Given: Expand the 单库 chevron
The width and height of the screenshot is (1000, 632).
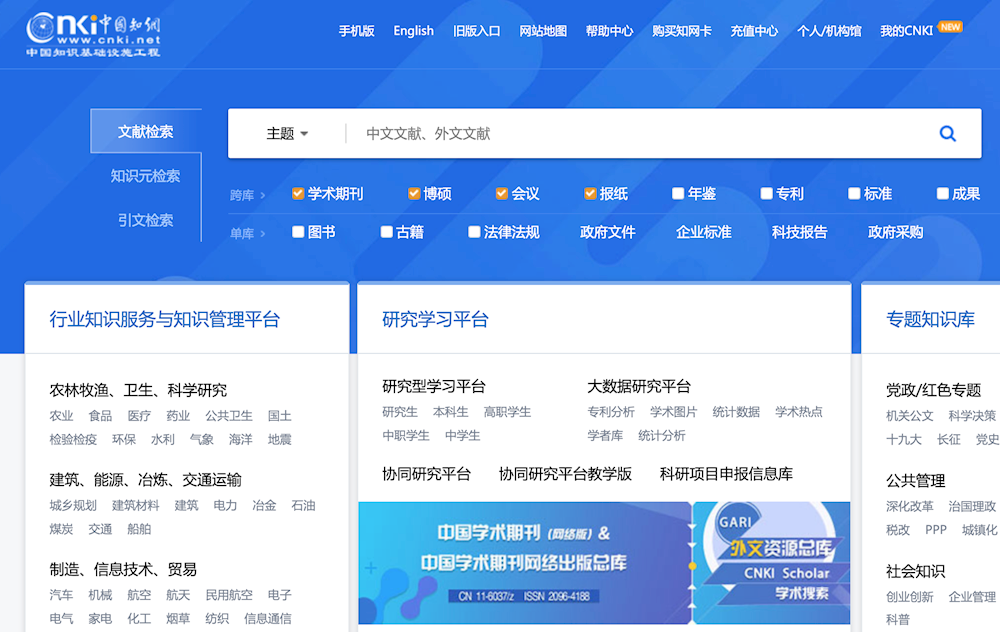Looking at the screenshot, I should 263,233.
